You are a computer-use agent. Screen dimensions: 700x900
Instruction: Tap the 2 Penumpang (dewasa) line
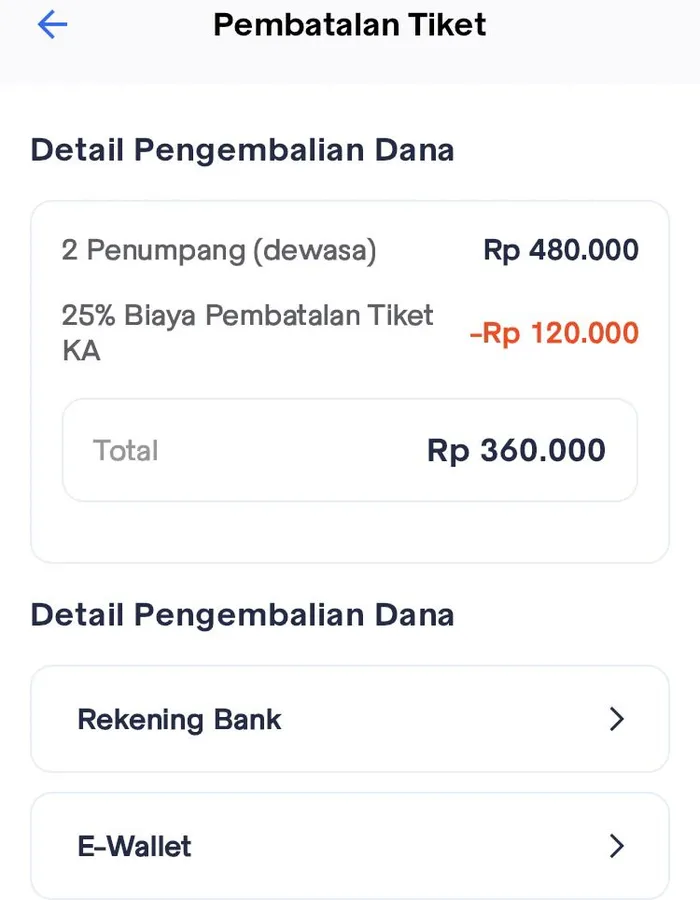point(218,250)
